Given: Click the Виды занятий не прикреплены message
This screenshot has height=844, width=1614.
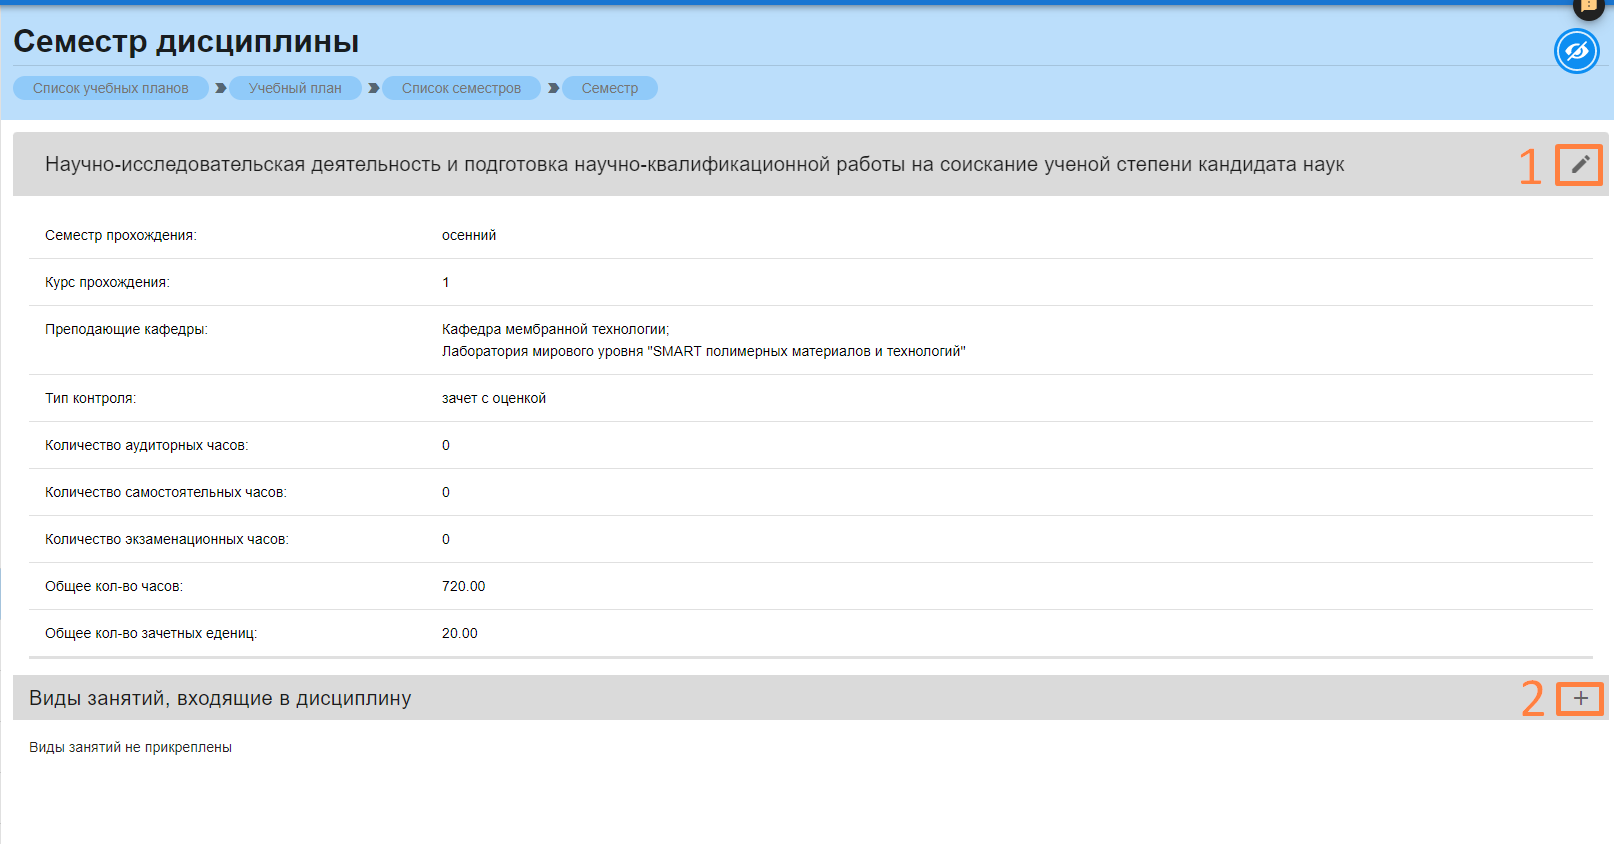Looking at the screenshot, I should point(130,747).
